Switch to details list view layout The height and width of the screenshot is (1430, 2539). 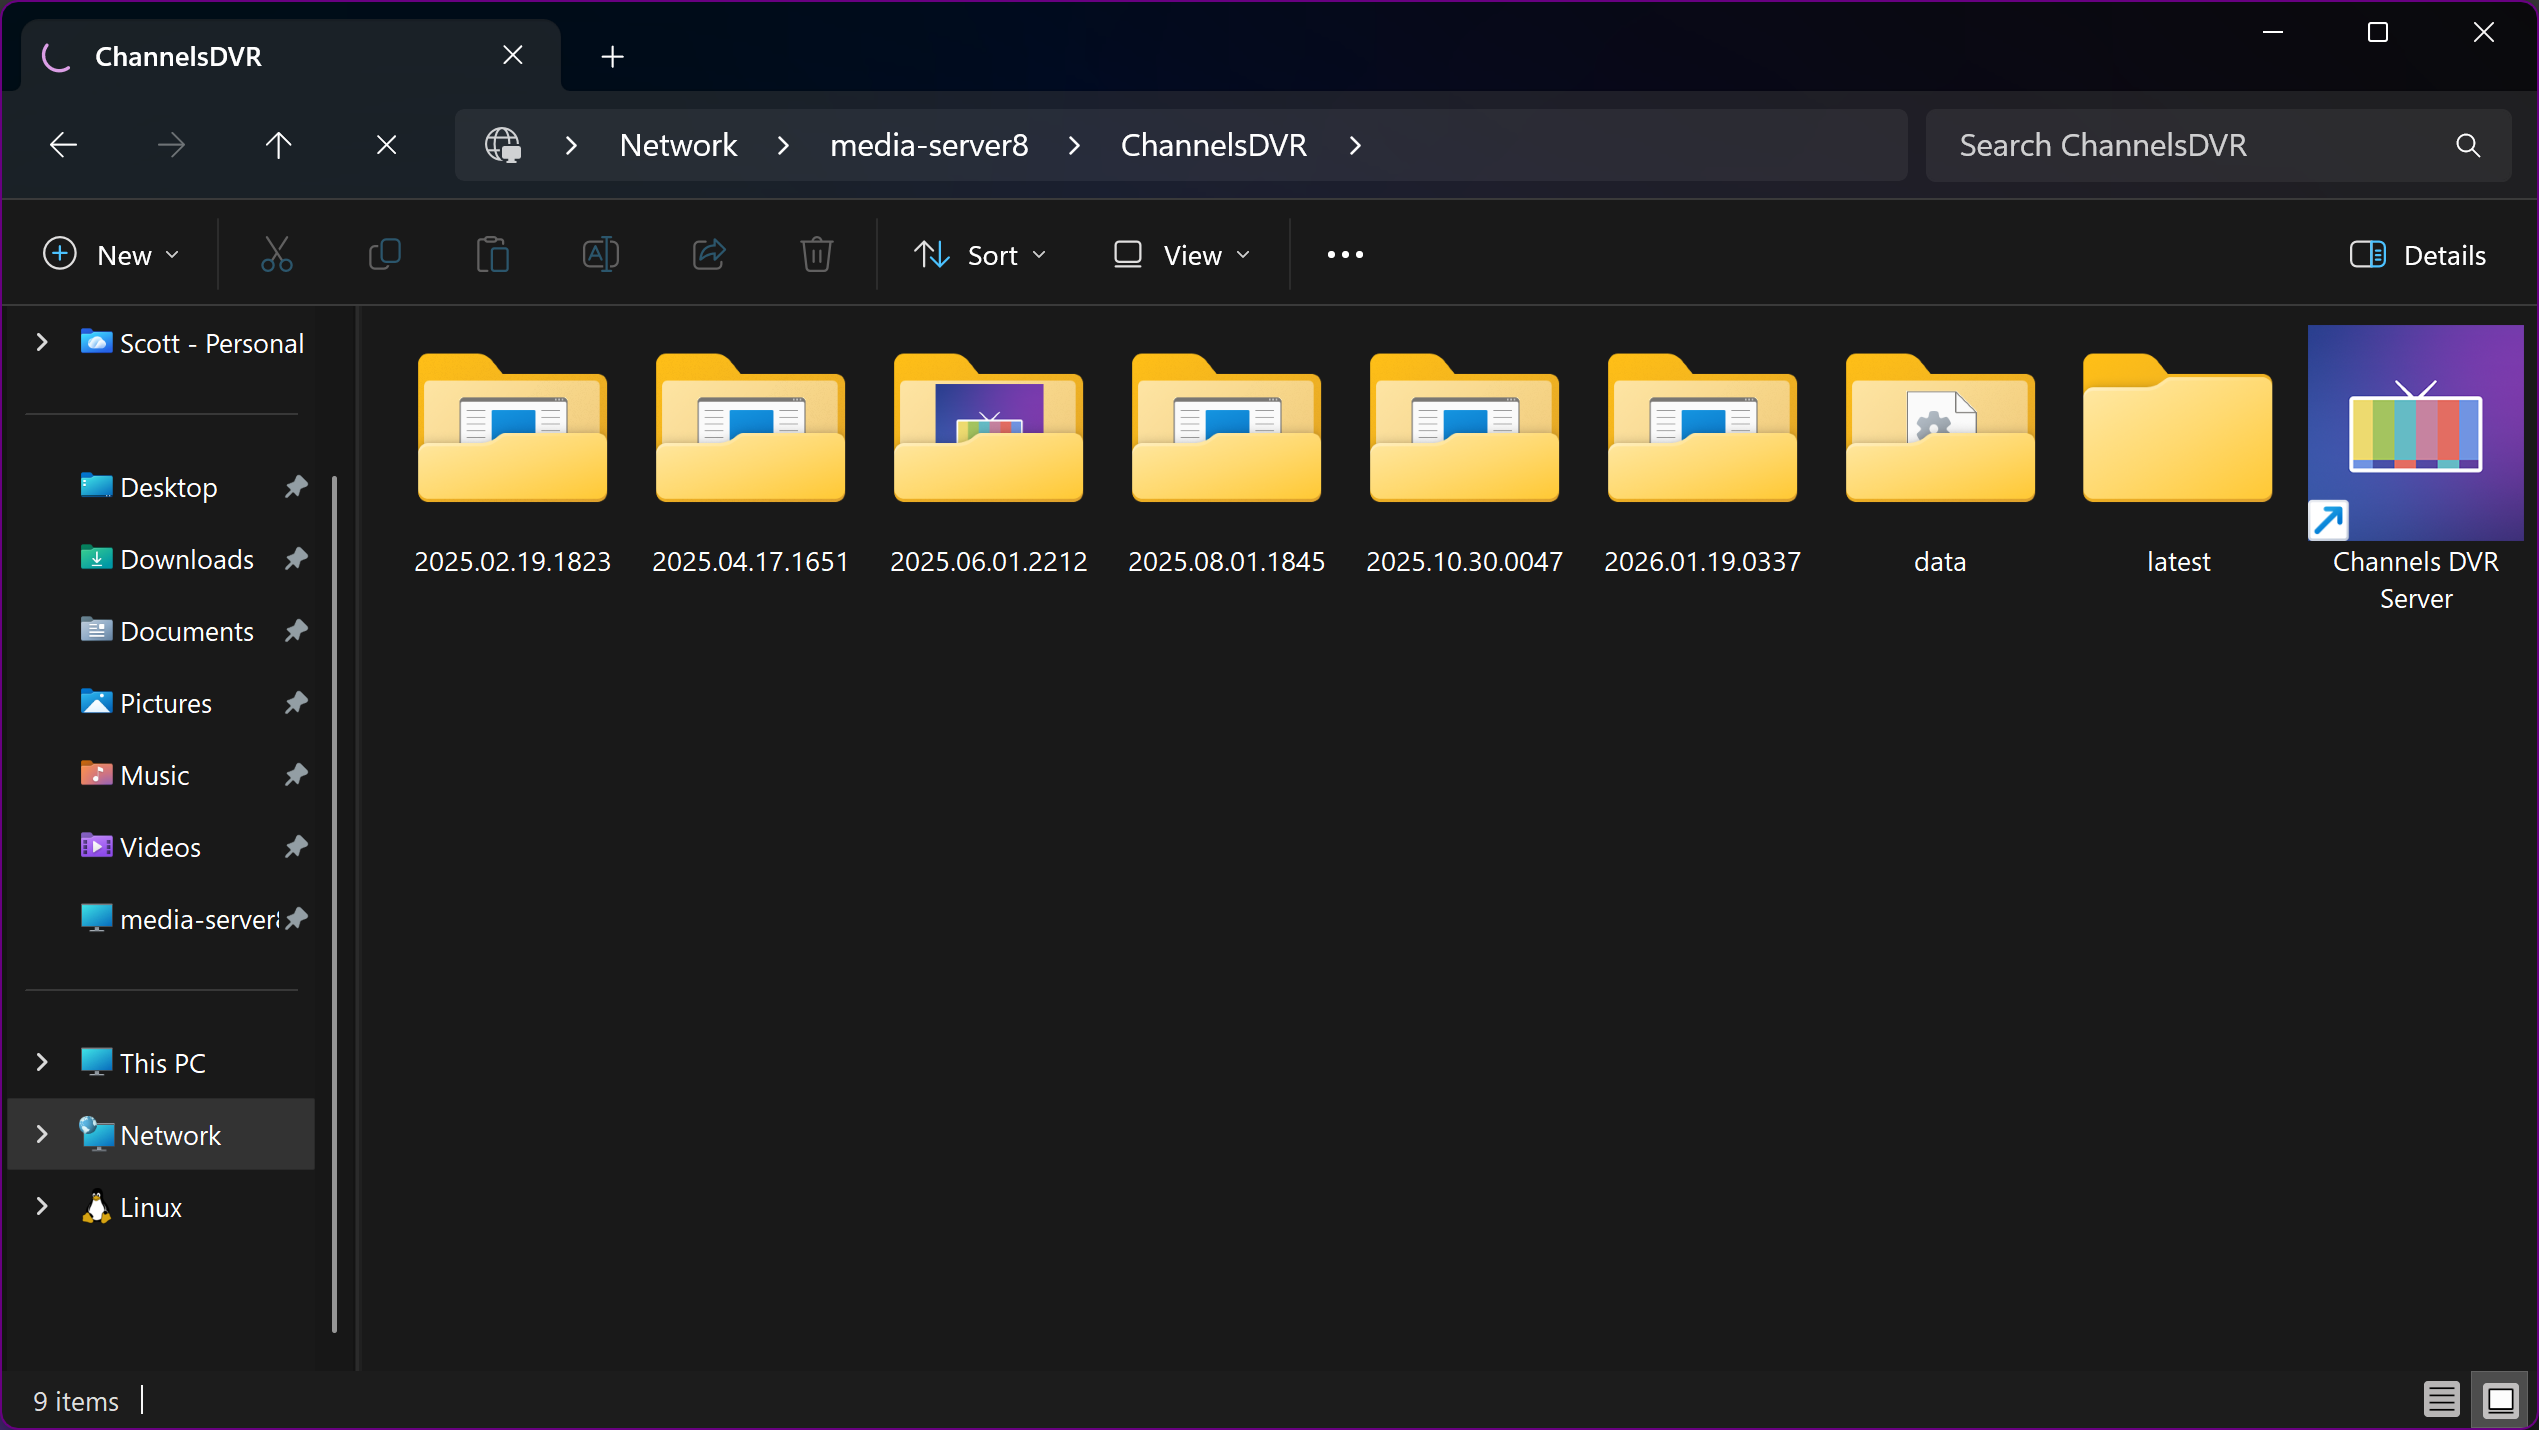point(2441,1400)
